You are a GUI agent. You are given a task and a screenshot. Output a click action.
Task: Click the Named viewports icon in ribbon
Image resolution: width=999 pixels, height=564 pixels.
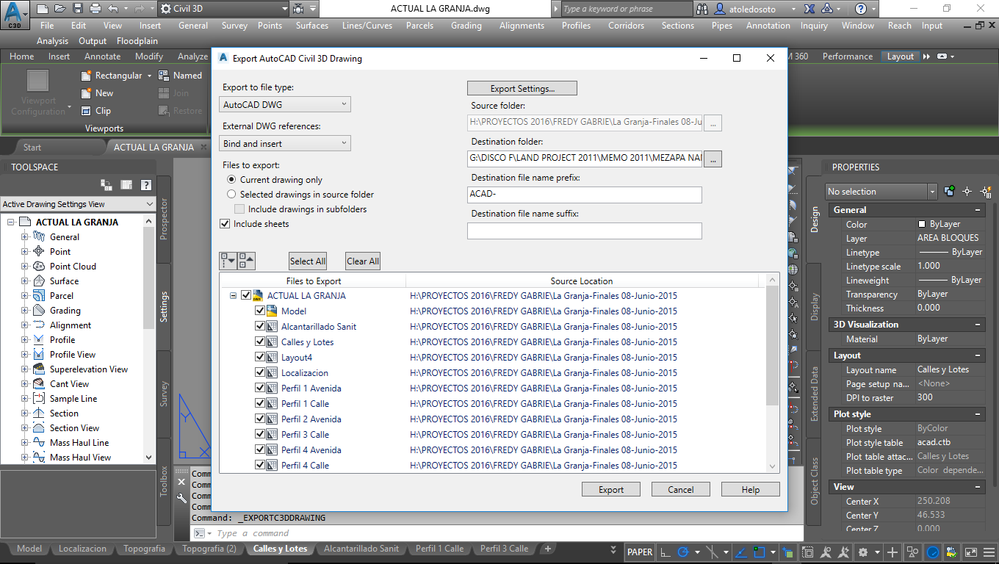coord(164,75)
